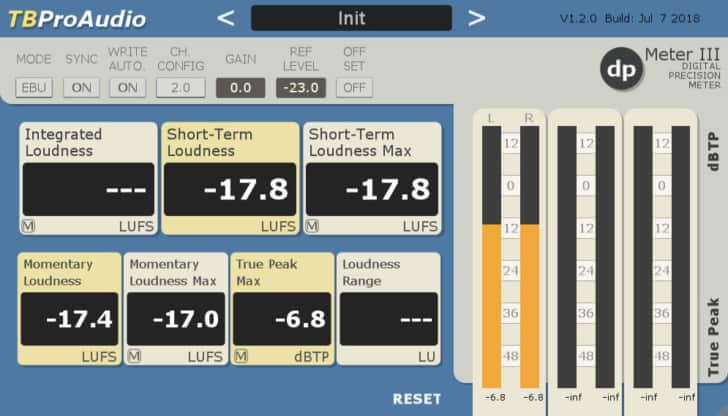This screenshot has width=728, height=416.
Task: Toggle the OFFSET OFF button
Action: [354, 88]
